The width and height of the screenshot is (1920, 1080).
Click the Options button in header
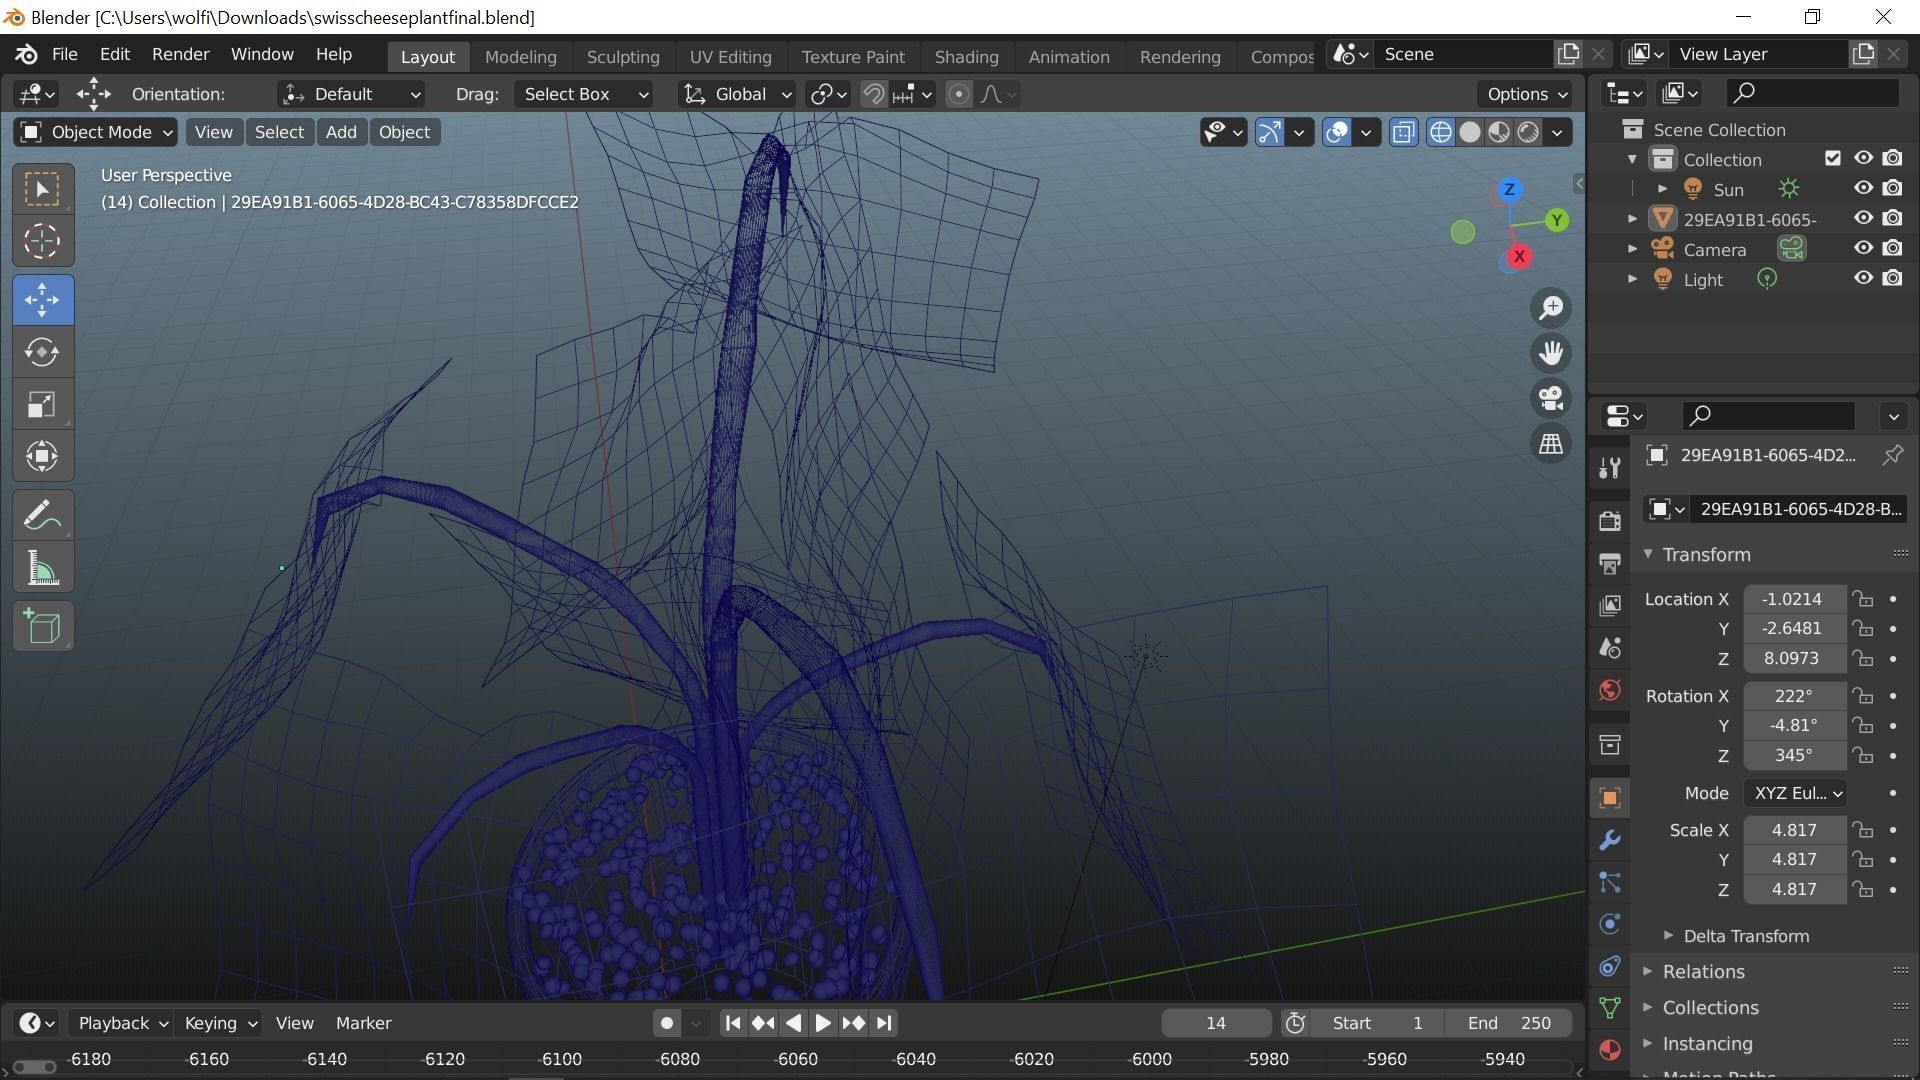click(1525, 94)
